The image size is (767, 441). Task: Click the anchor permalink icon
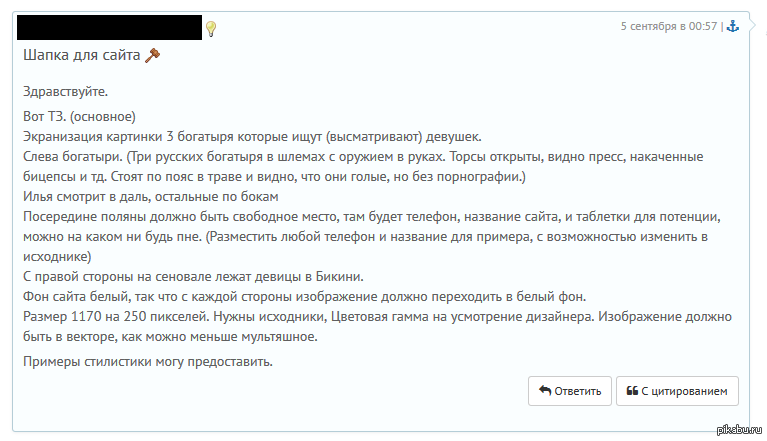point(731,26)
